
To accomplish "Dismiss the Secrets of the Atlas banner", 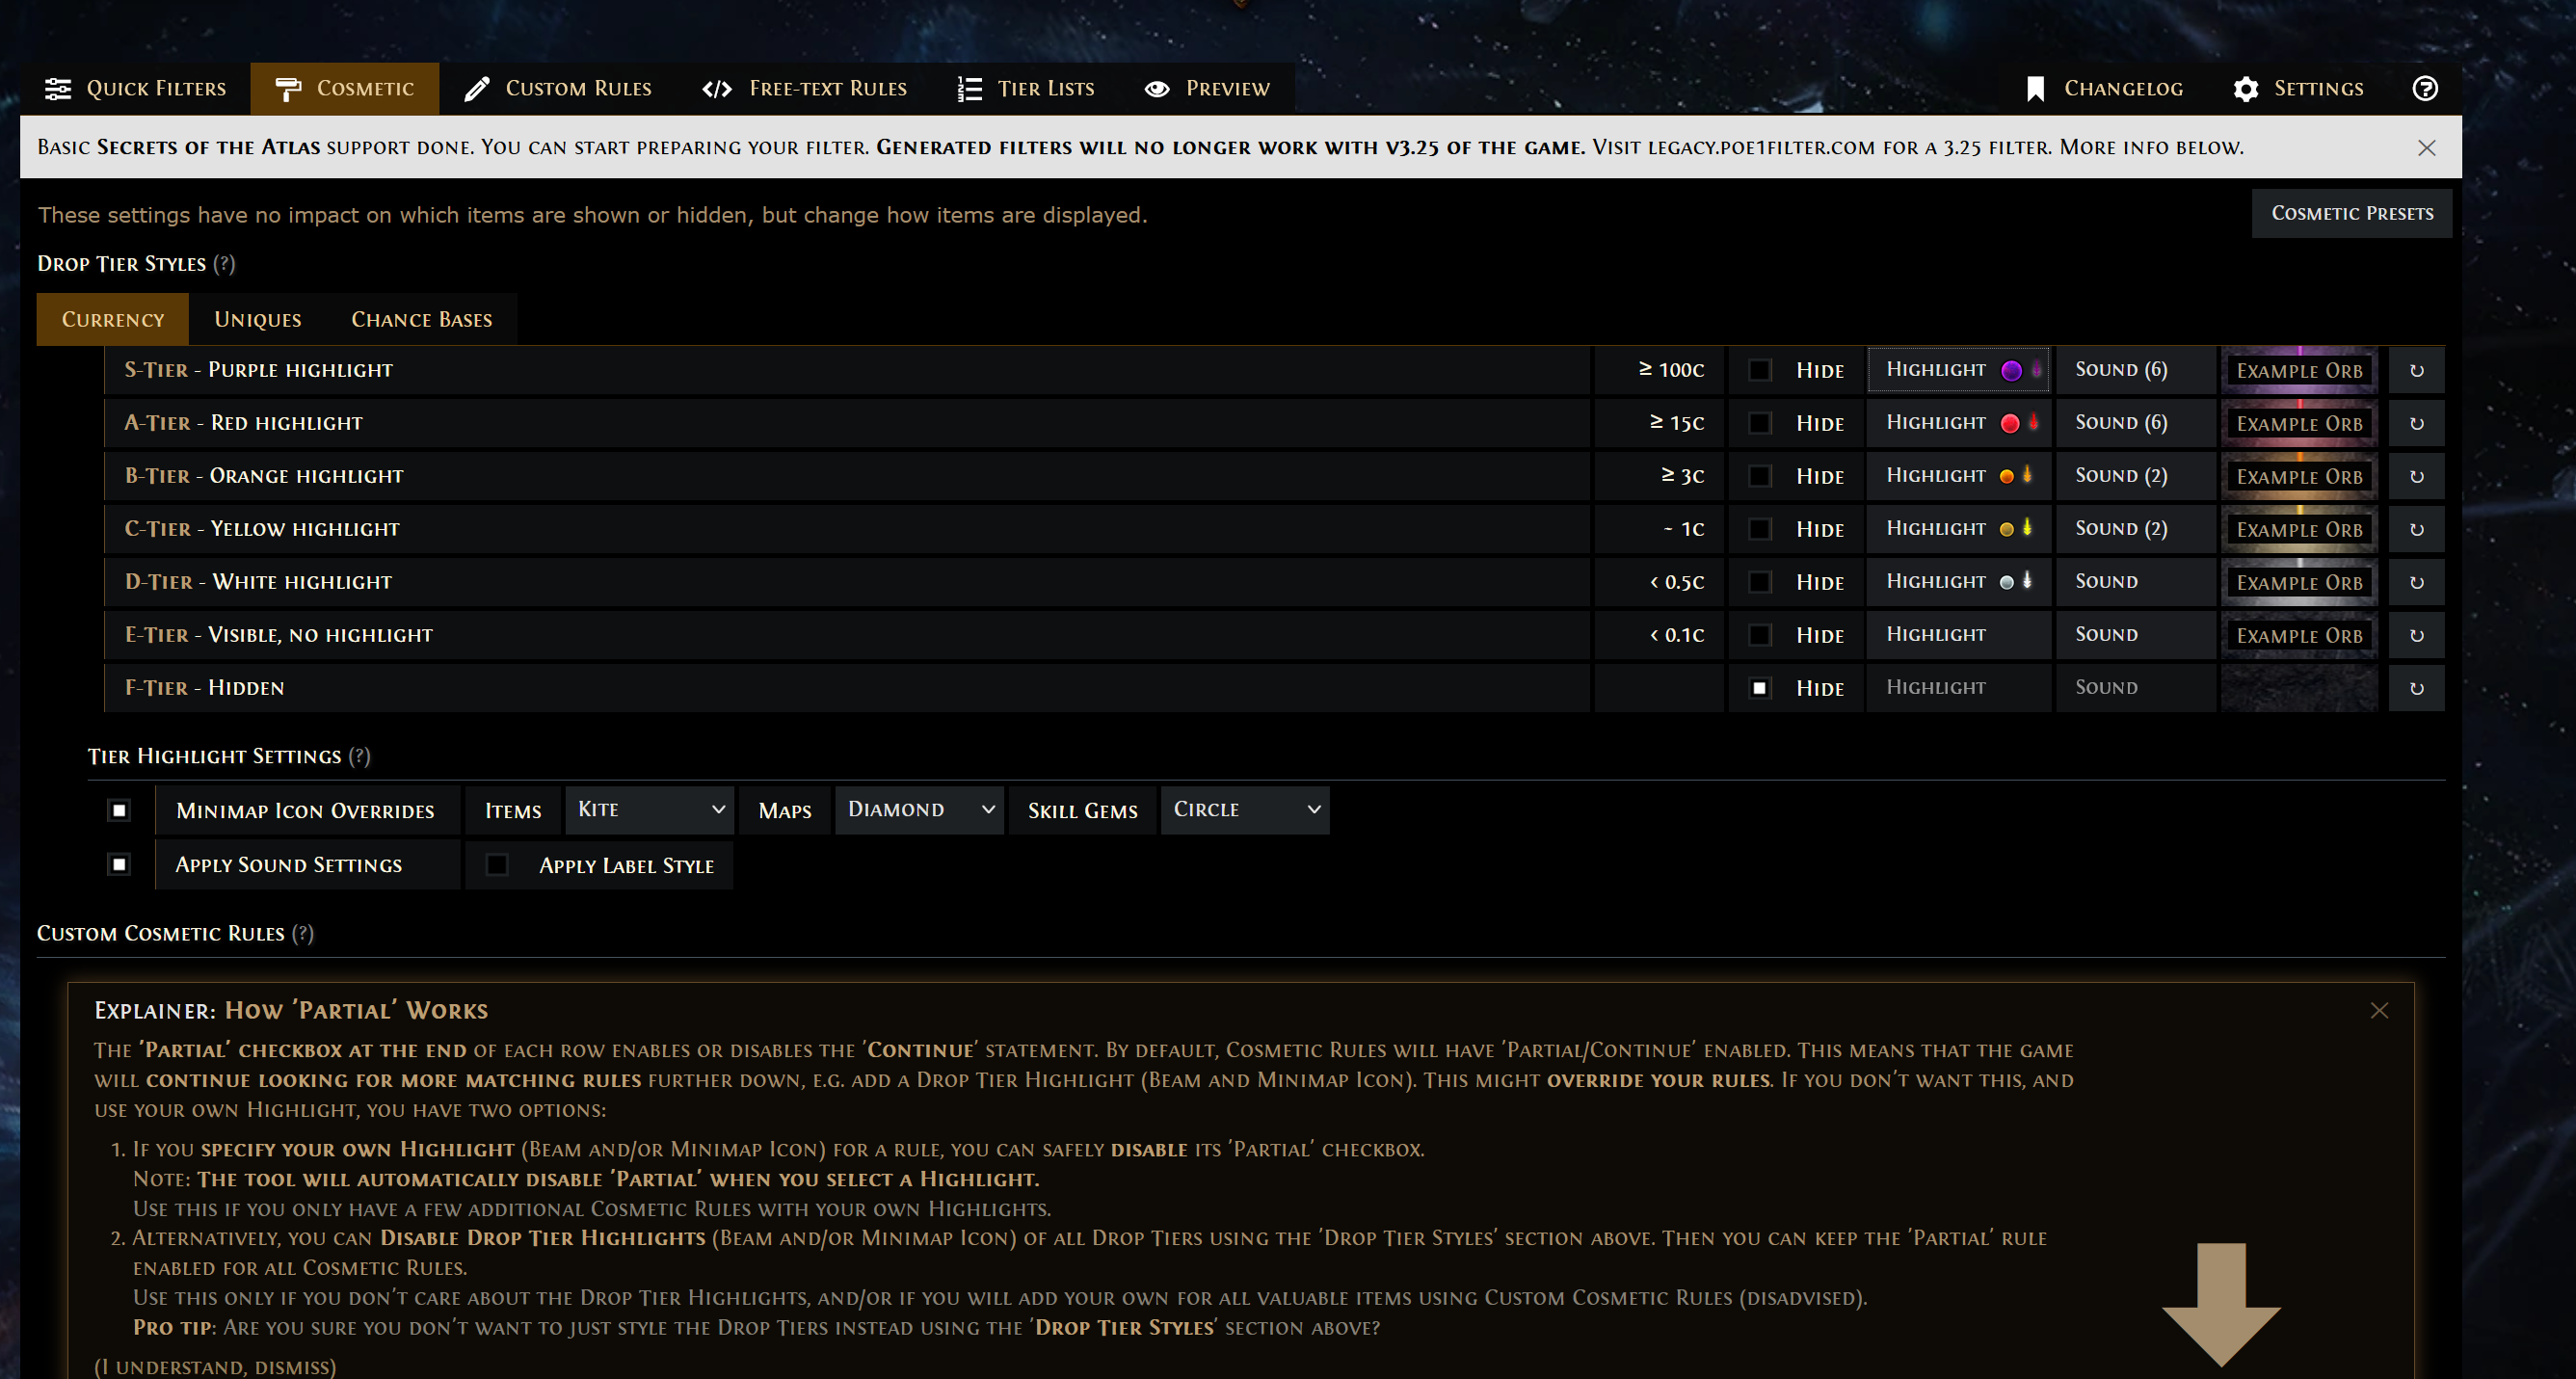I will [2426, 148].
